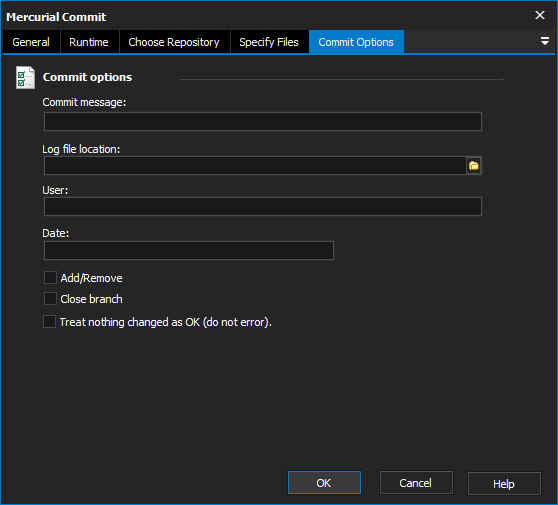Tick the Close branch checkbox
The image size is (558, 505).
tap(50, 299)
